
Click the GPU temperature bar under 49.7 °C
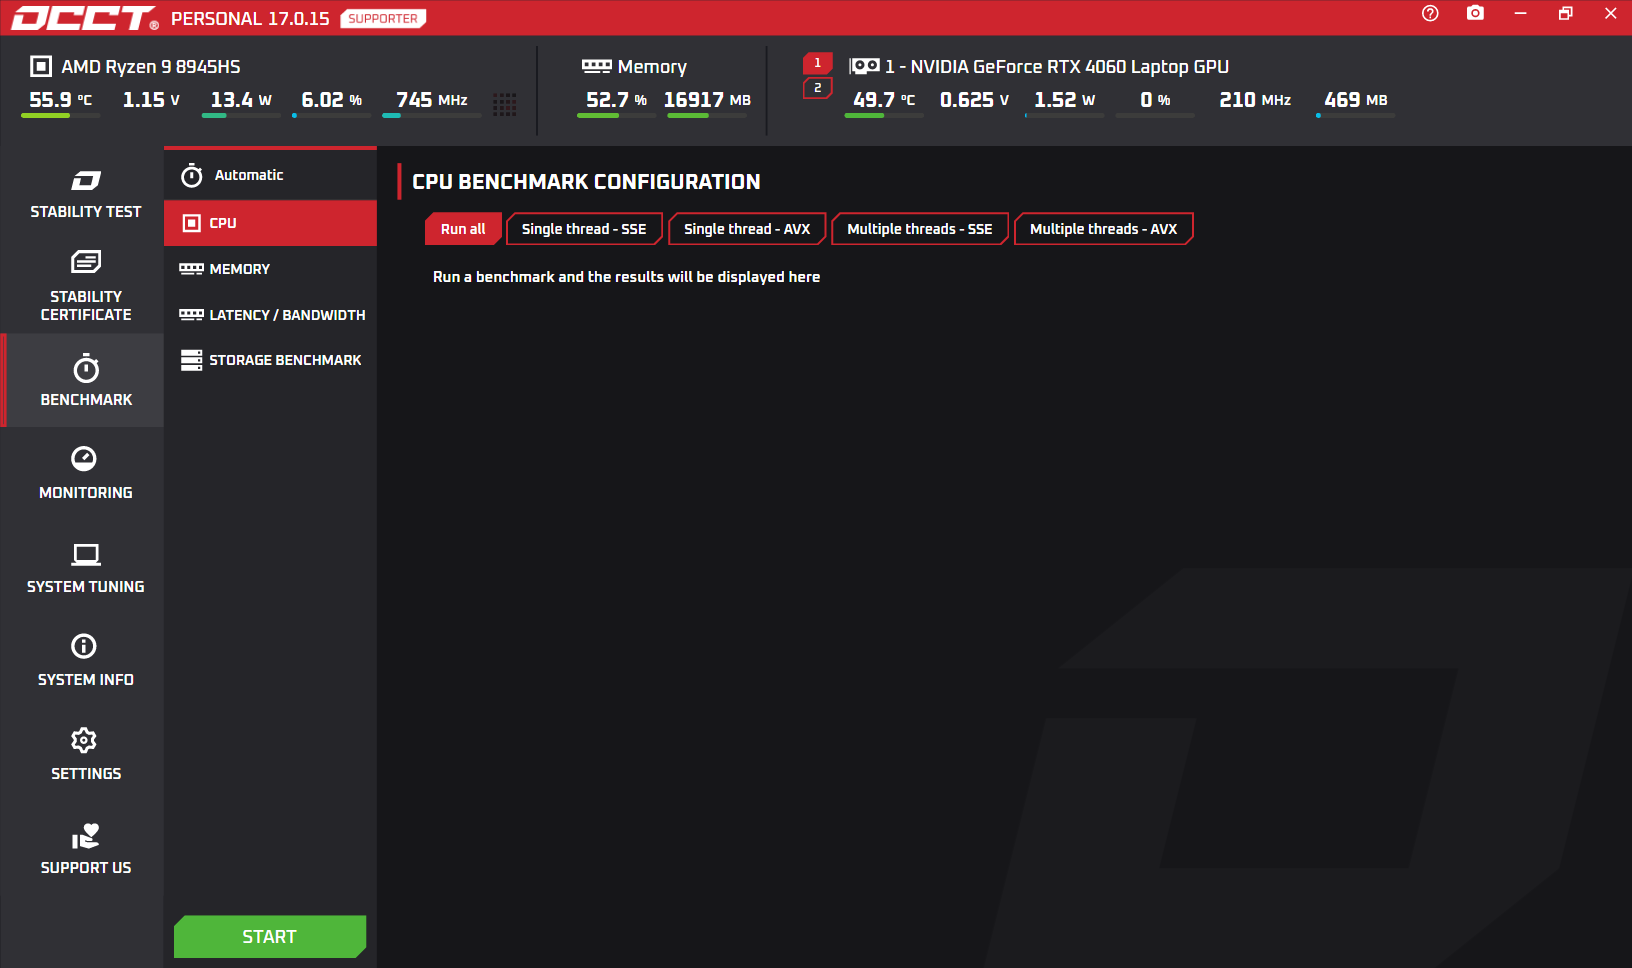click(x=884, y=116)
